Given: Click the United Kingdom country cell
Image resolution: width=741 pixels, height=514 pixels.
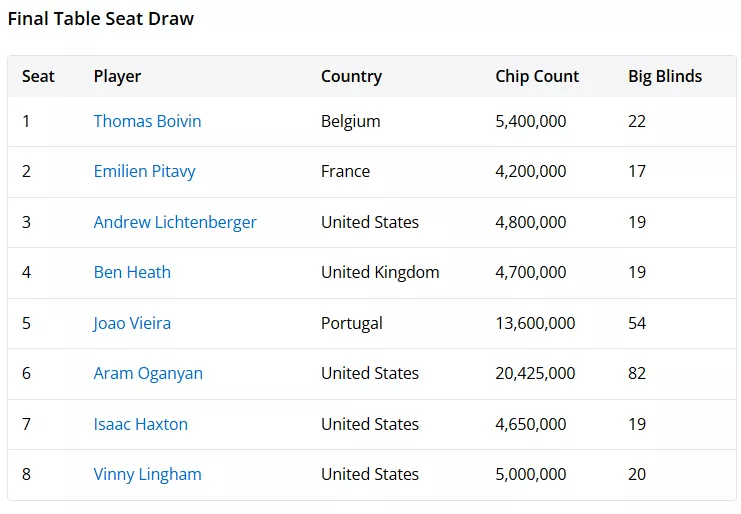Looking at the screenshot, I should click(x=380, y=272).
